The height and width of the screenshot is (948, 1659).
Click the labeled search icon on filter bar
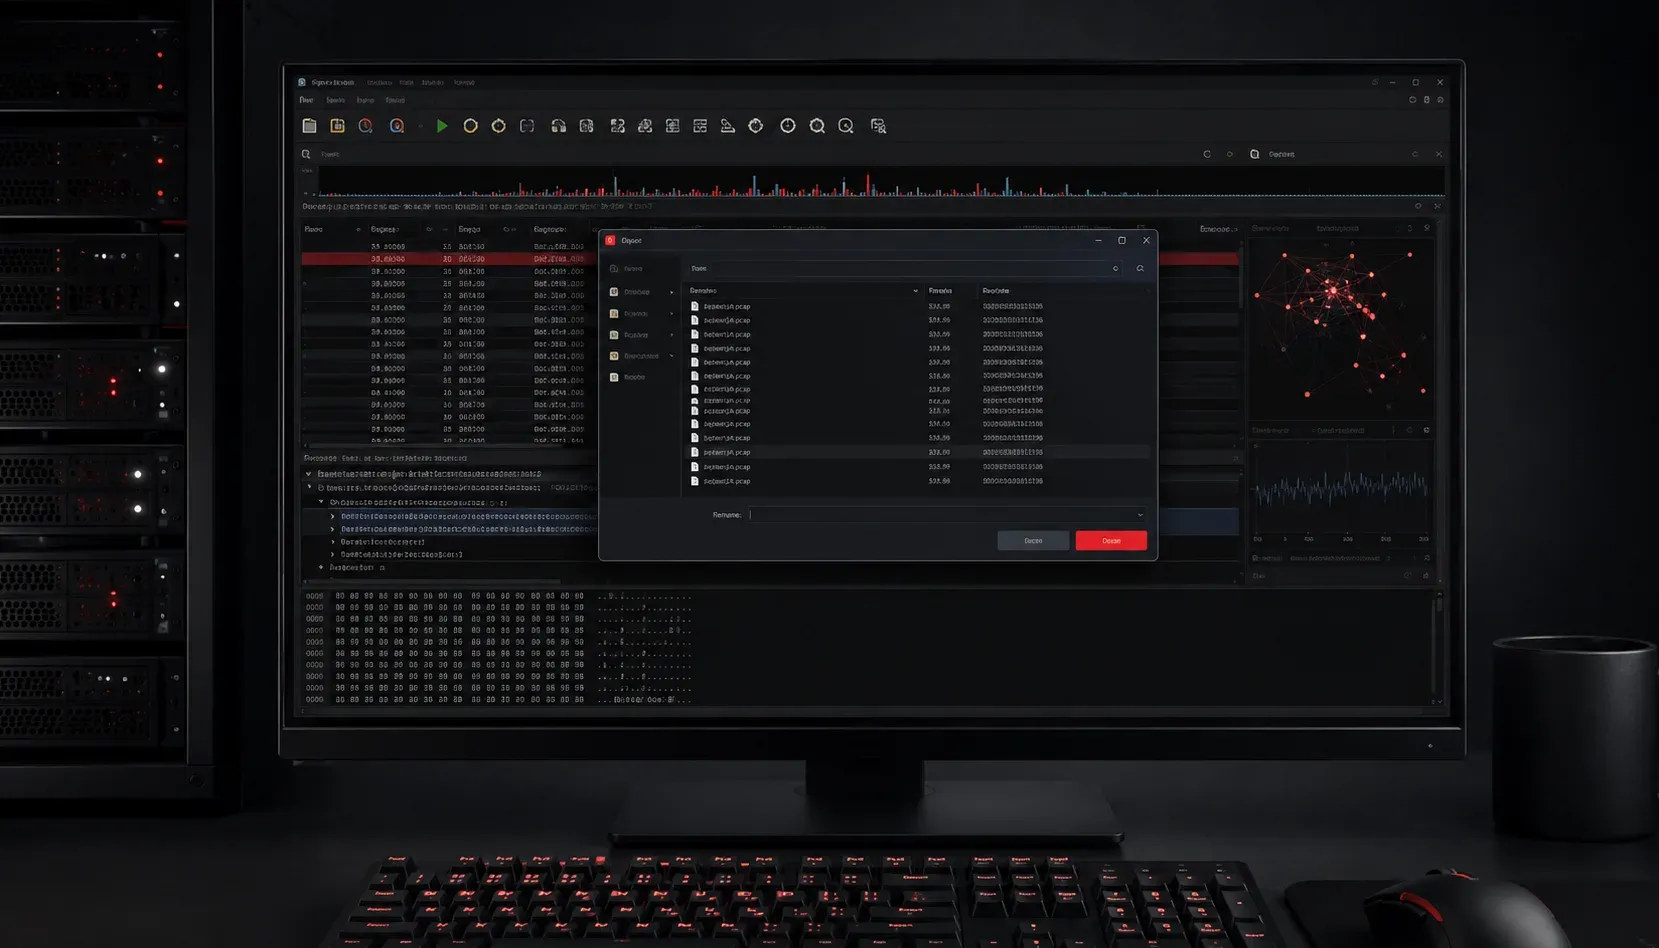pyautogui.click(x=1254, y=154)
